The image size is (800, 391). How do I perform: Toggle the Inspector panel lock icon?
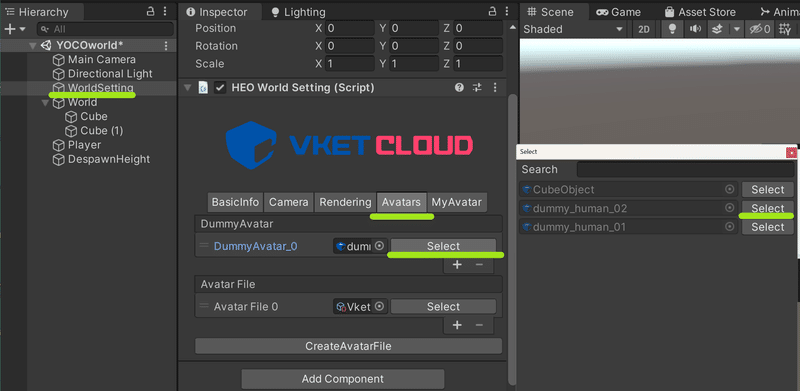click(492, 11)
